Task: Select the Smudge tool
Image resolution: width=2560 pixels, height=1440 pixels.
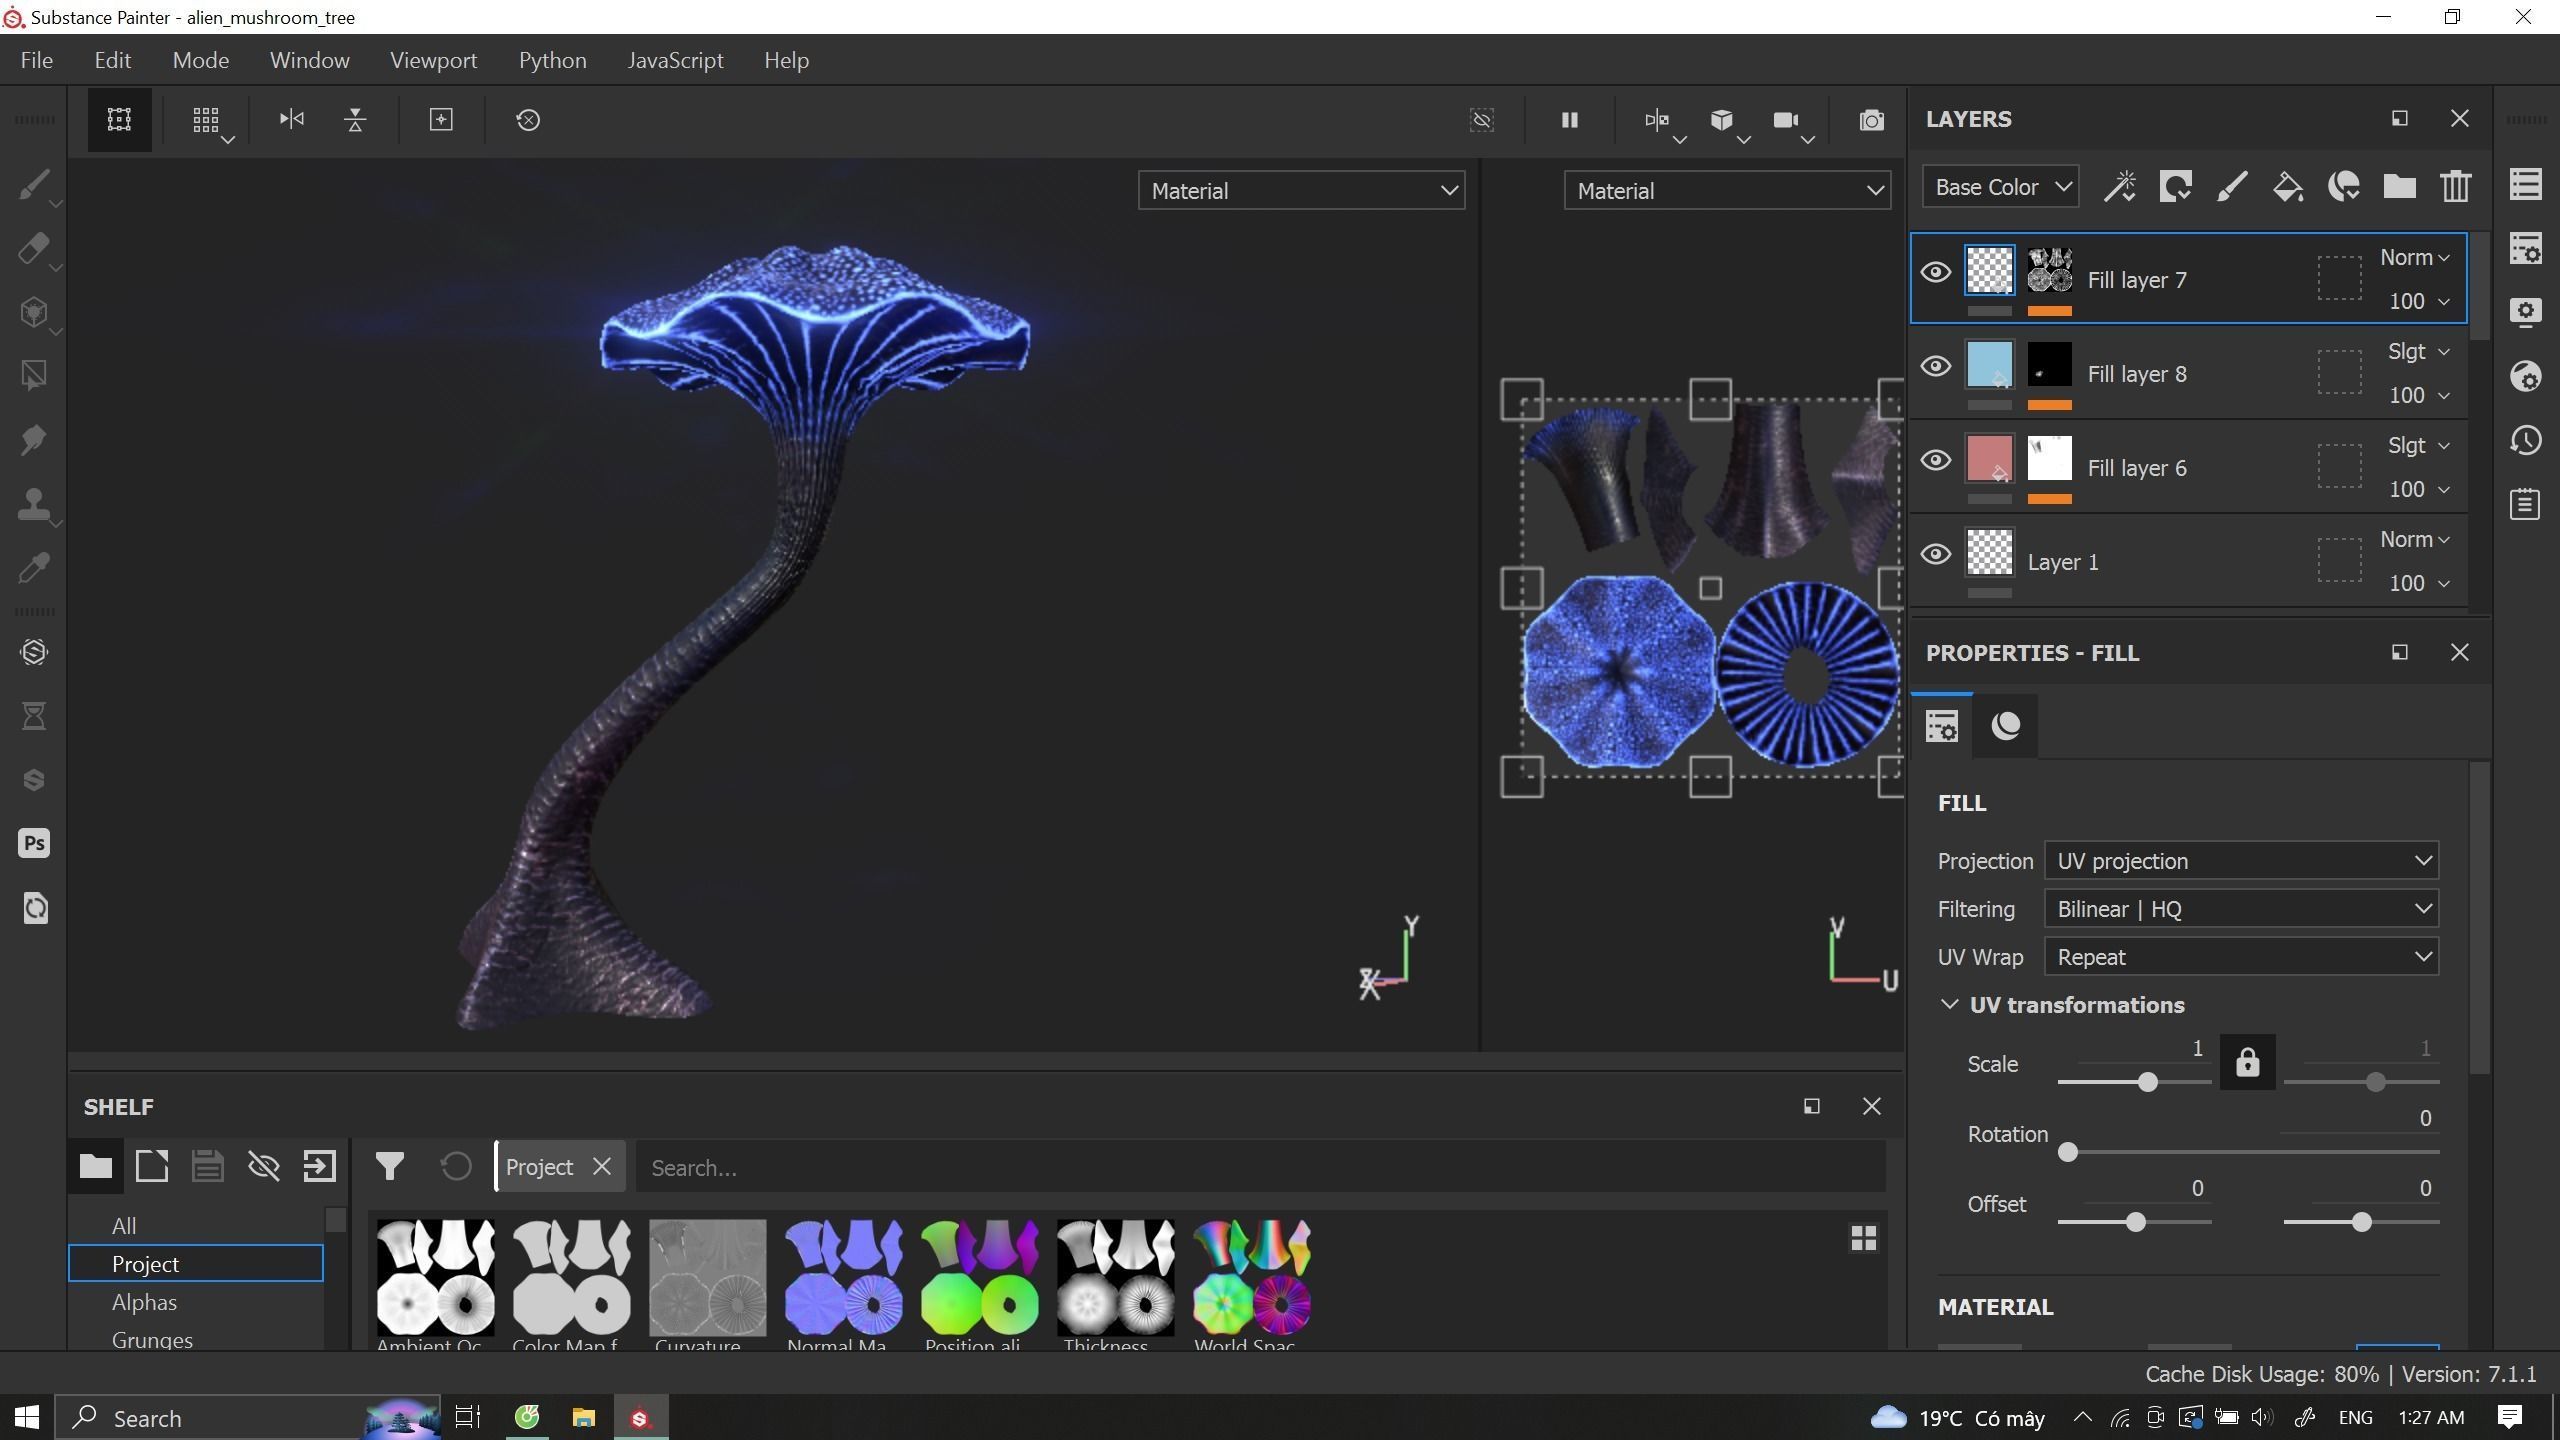Action: (x=34, y=440)
